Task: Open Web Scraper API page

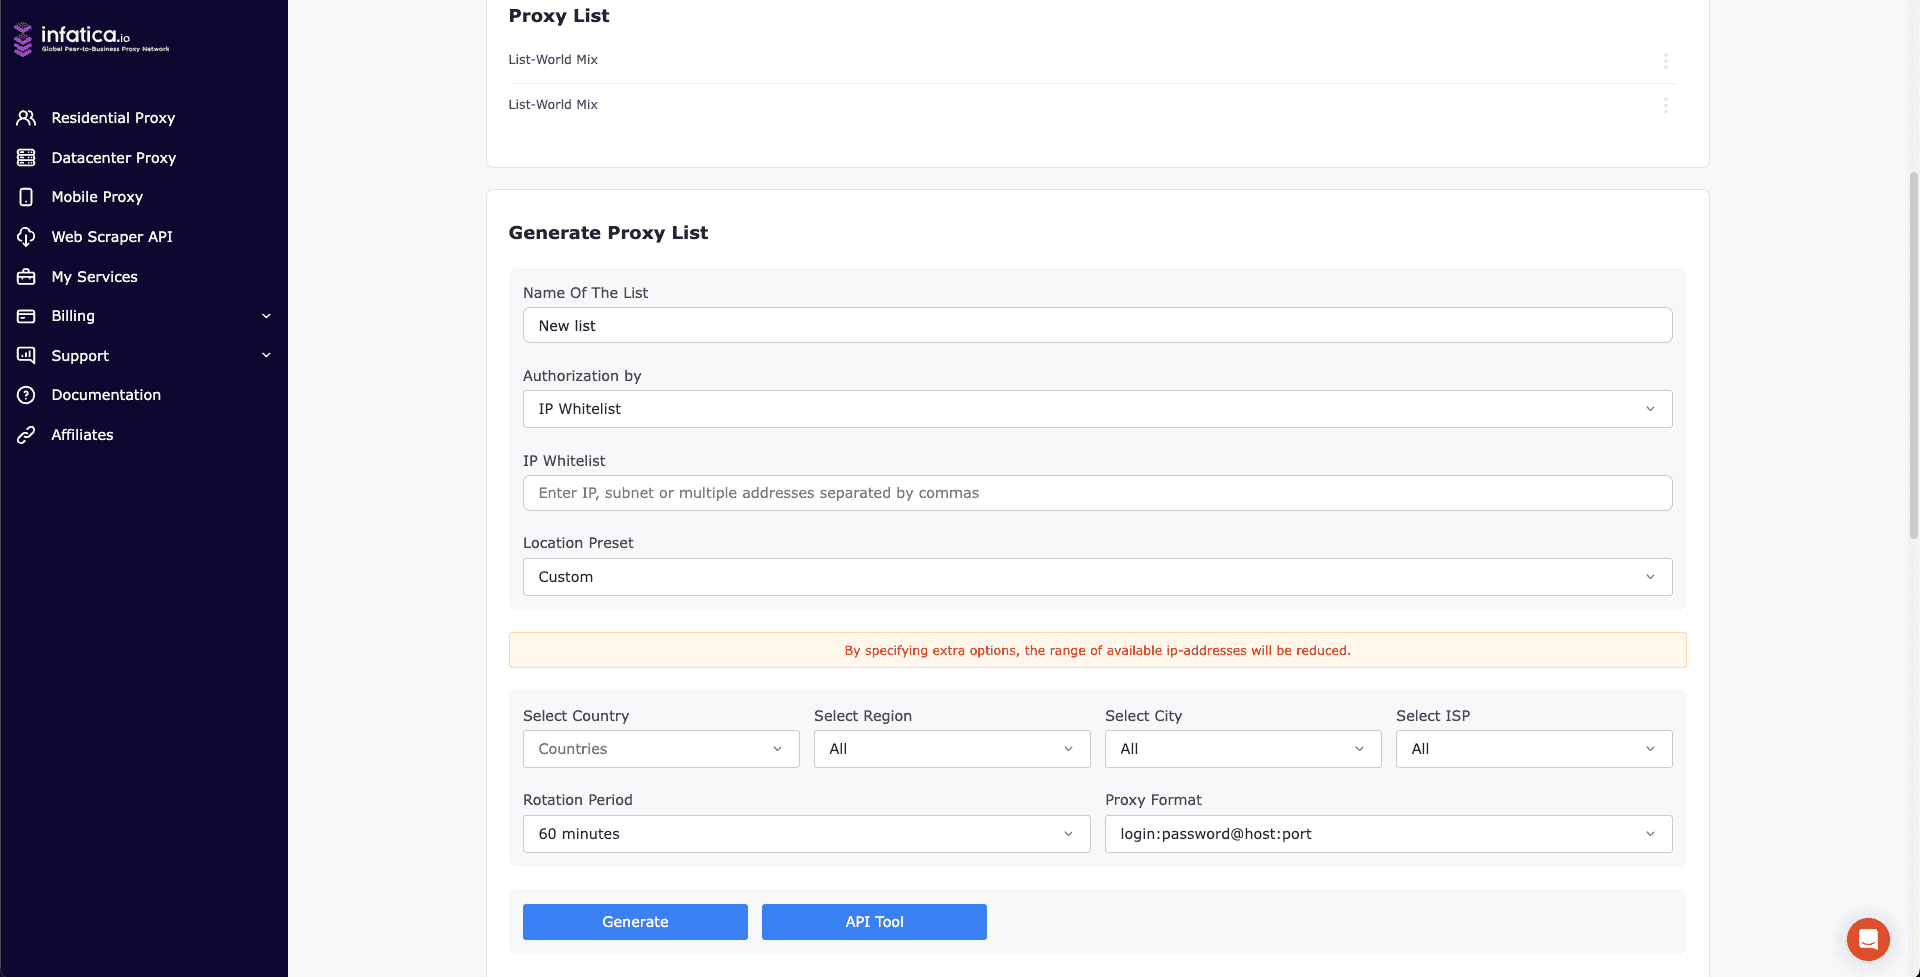Action: pos(112,237)
